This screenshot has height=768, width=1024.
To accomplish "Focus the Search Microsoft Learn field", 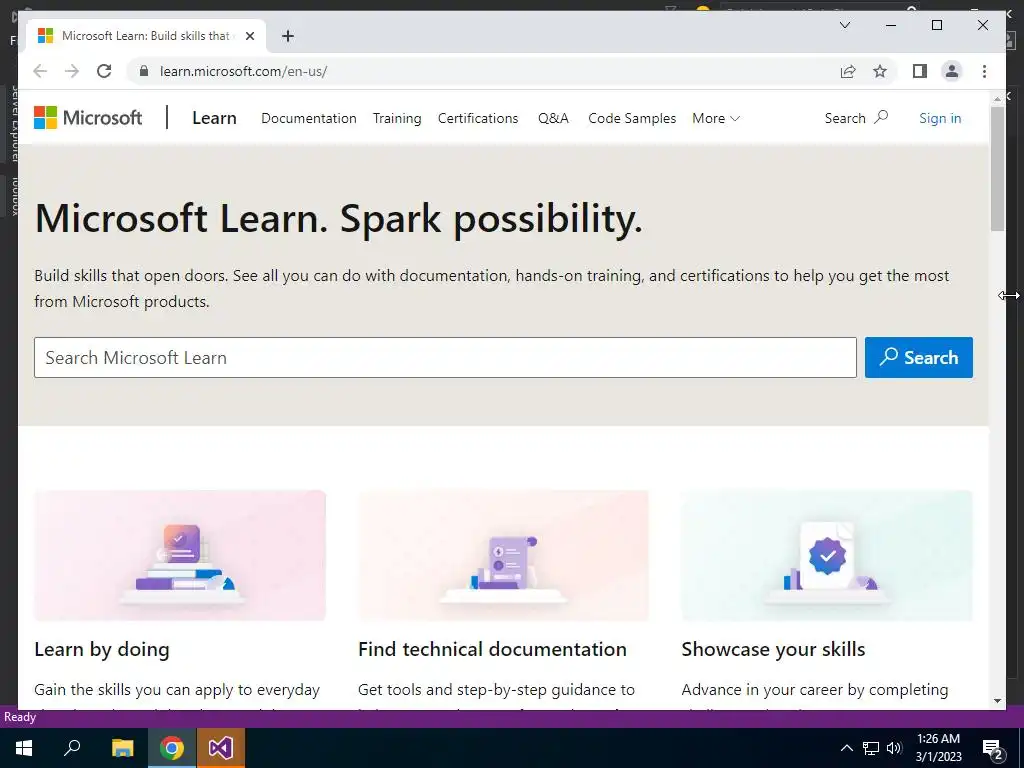I will click(x=445, y=357).
